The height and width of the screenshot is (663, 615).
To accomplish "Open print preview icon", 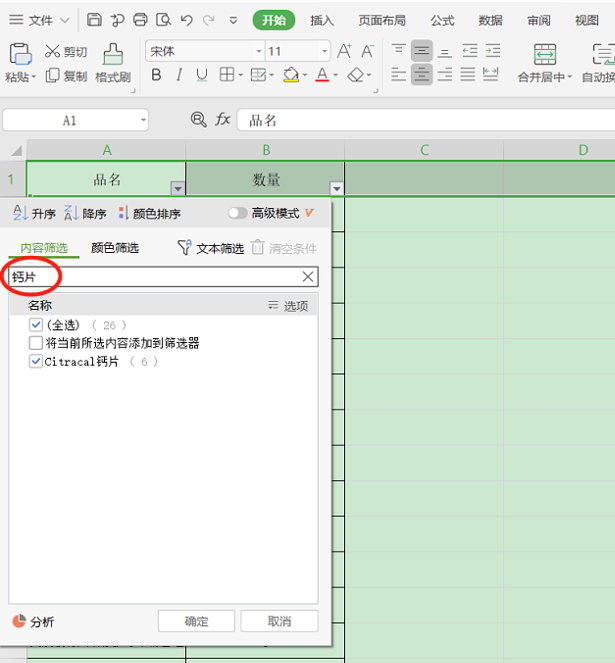I will click(x=163, y=20).
